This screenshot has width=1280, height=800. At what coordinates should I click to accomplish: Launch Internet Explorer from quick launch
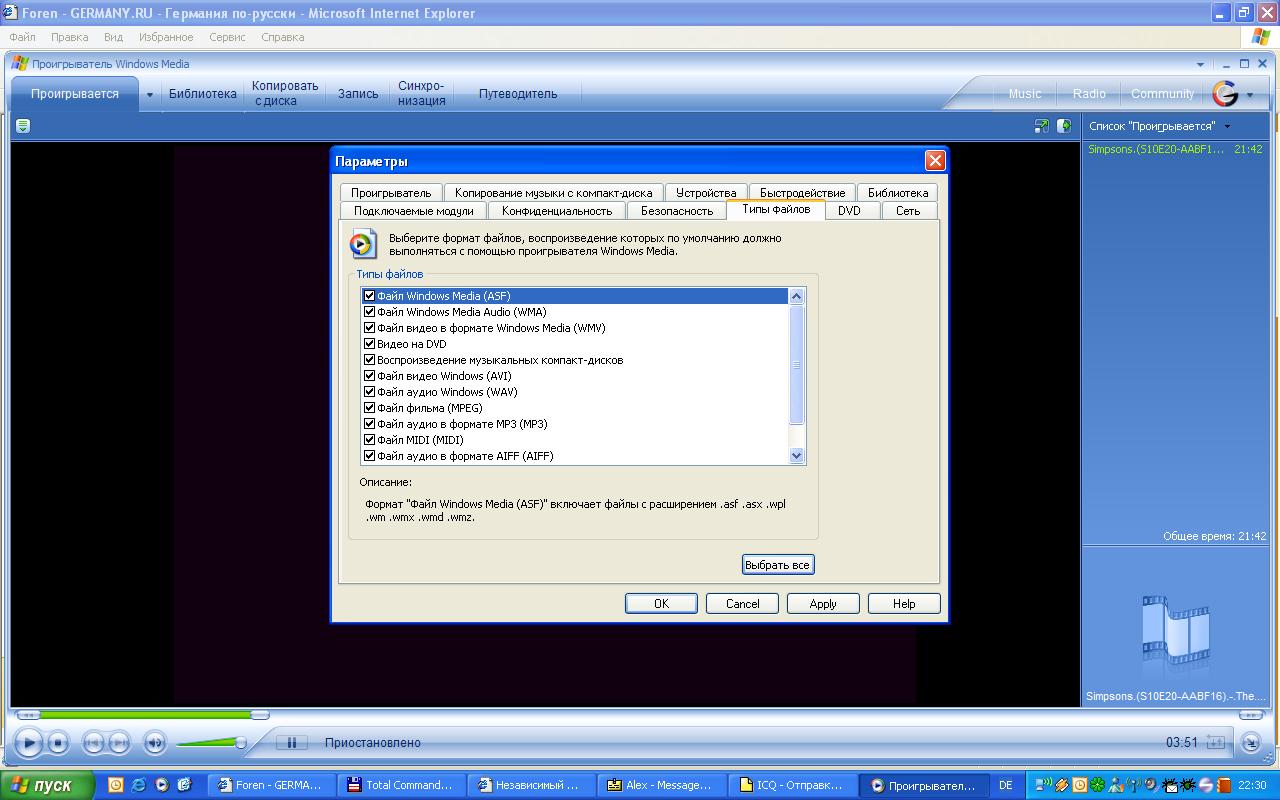138,785
